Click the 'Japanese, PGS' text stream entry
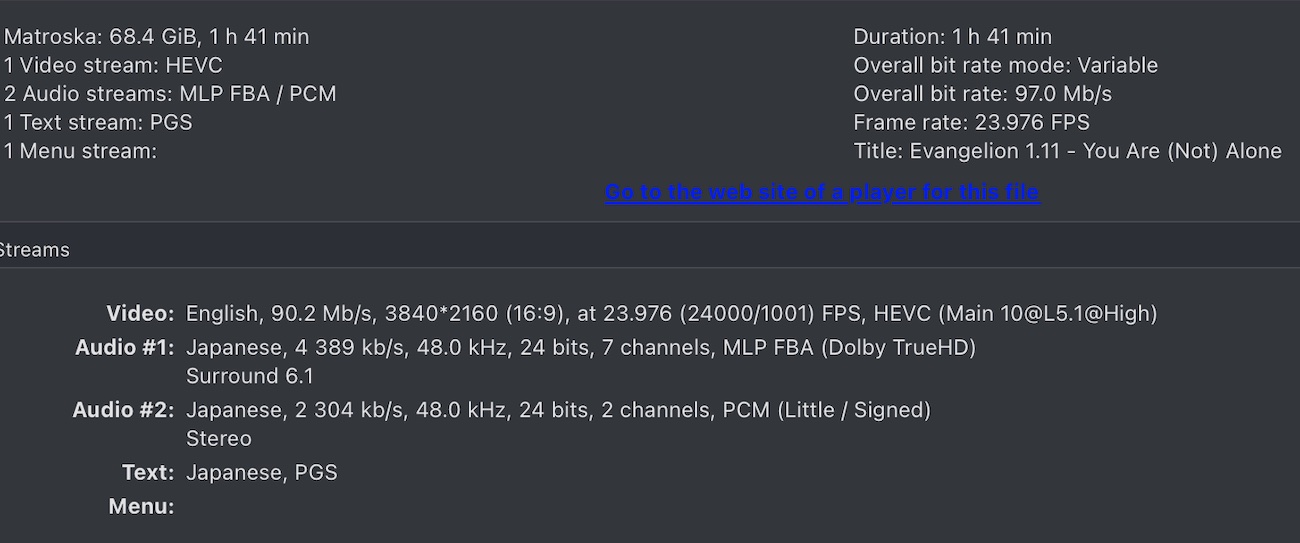 [x=262, y=472]
